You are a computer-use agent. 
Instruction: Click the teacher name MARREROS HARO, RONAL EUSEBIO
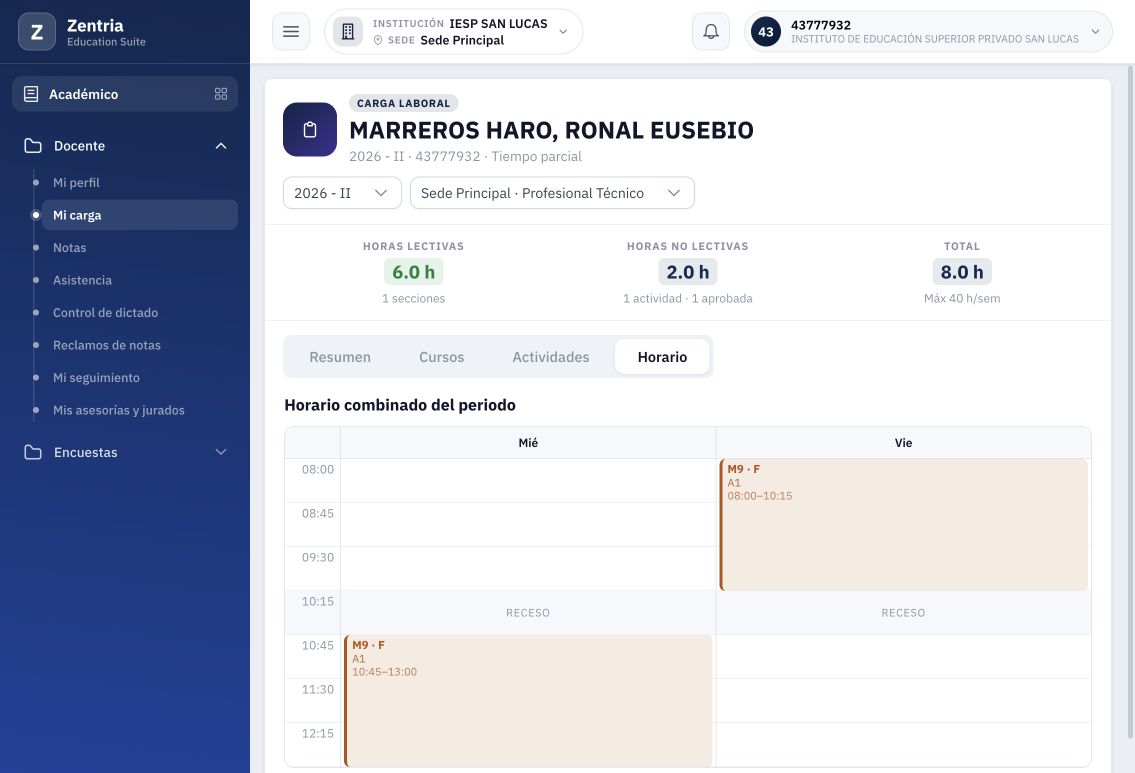[x=552, y=130]
